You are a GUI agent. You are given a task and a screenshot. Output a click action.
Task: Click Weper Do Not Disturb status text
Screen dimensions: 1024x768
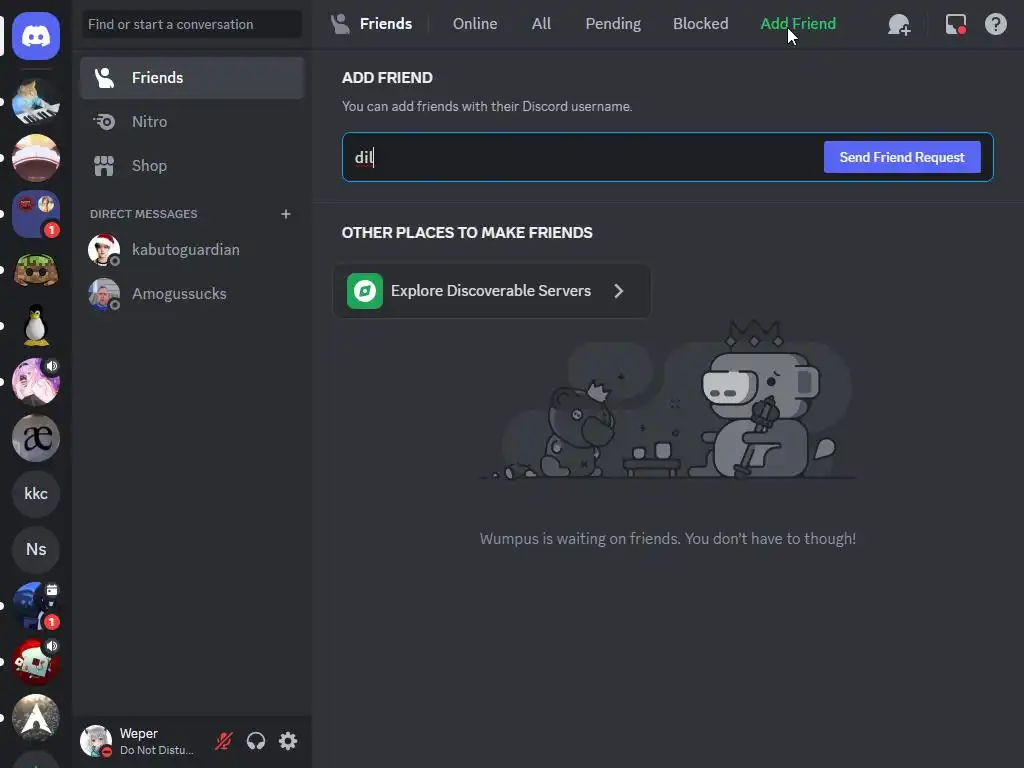[x=157, y=750]
